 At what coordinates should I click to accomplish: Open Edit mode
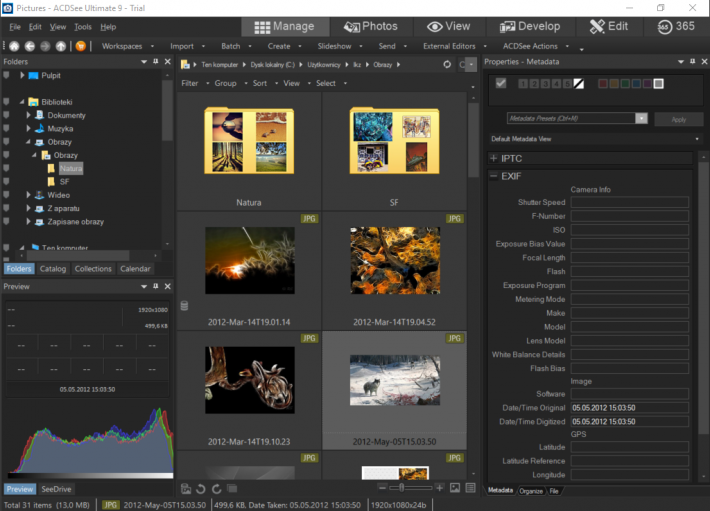609,27
